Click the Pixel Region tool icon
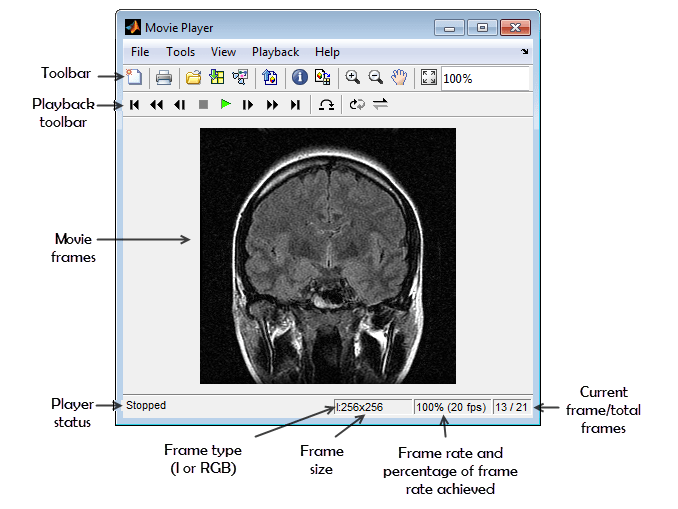Image resolution: width=678 pixels, height=509 pixels. [323, 77]
